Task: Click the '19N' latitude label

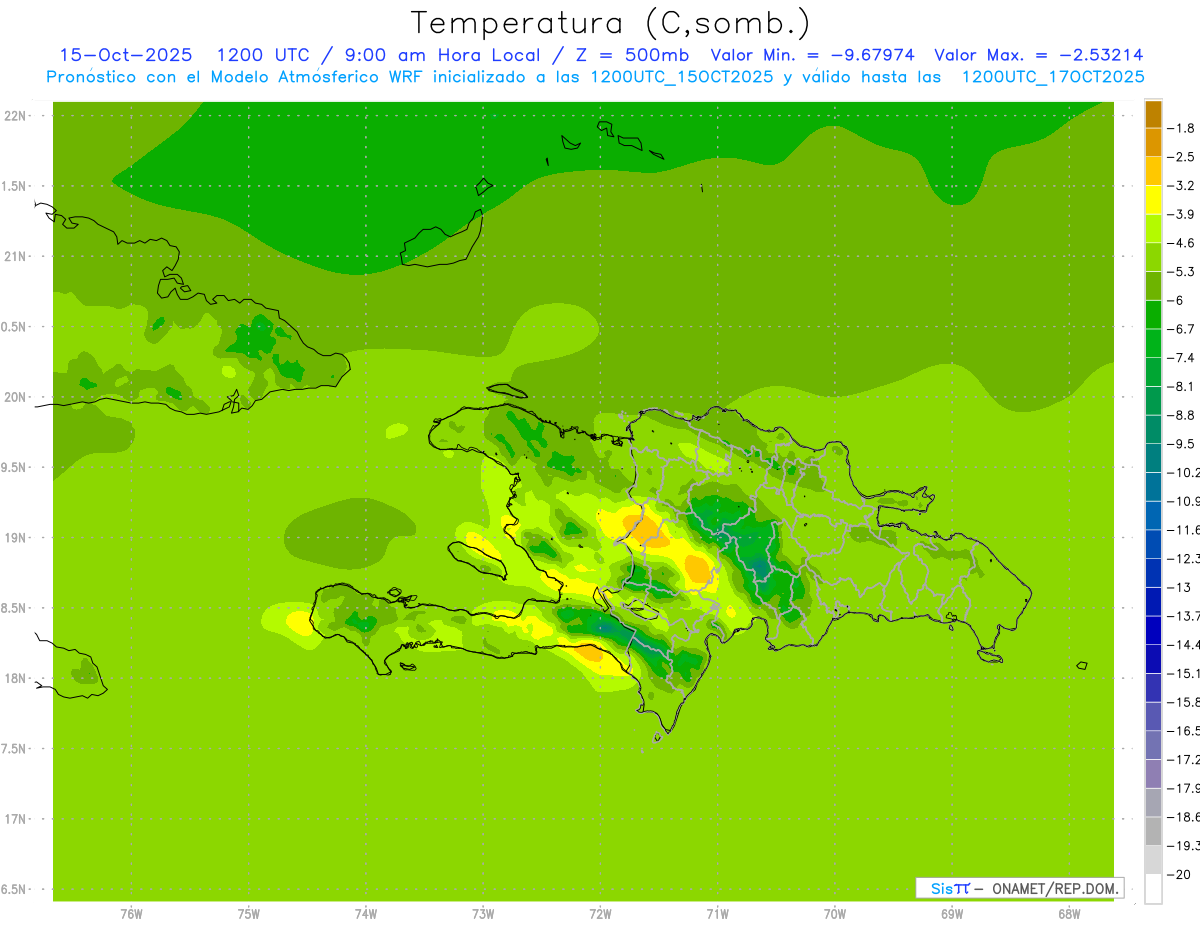Action: 17,538
